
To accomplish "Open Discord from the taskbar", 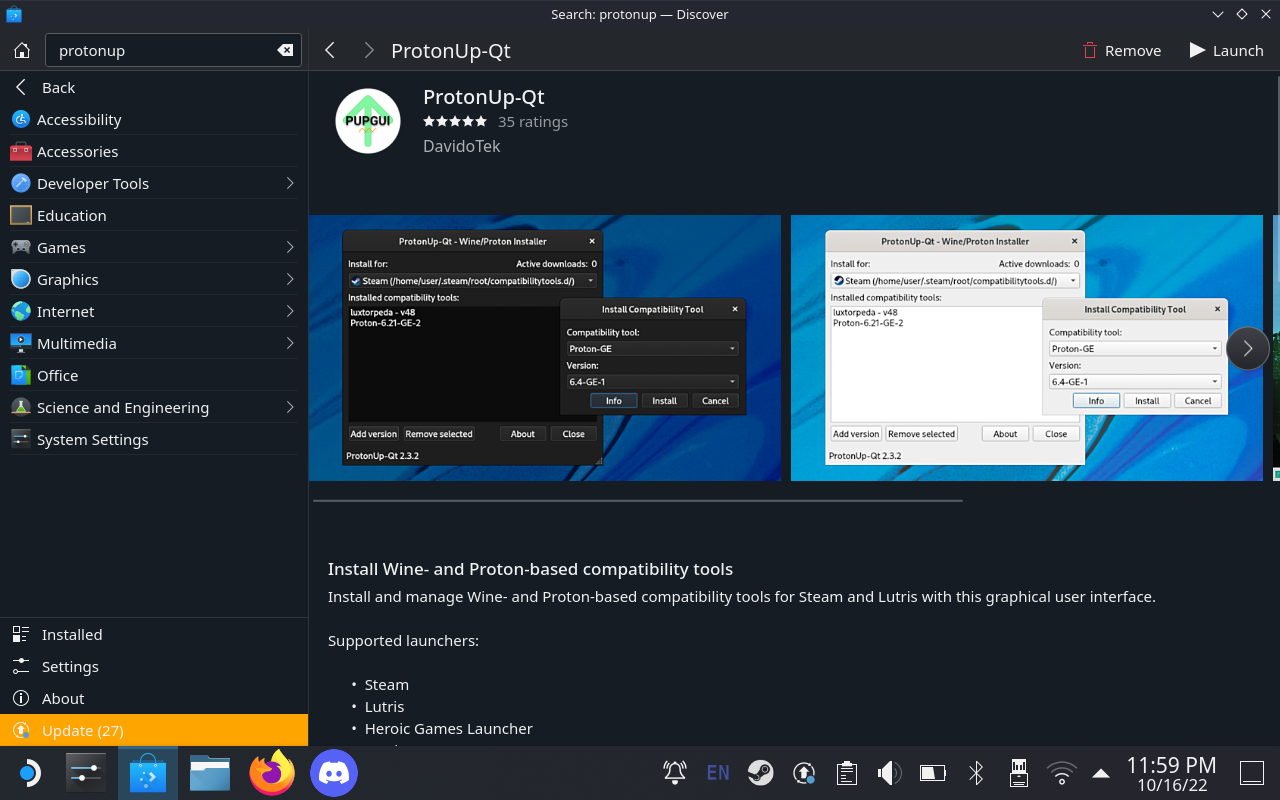I will (x=334, y=773).
